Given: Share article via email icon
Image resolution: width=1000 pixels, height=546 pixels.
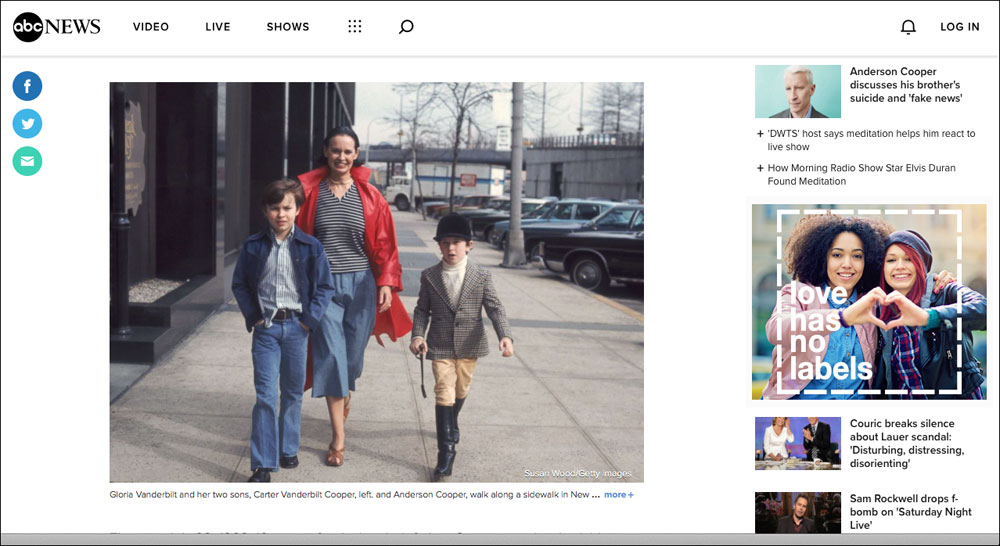Looking at the screenshot, I should pyautogui.click(x=27, y=161).
